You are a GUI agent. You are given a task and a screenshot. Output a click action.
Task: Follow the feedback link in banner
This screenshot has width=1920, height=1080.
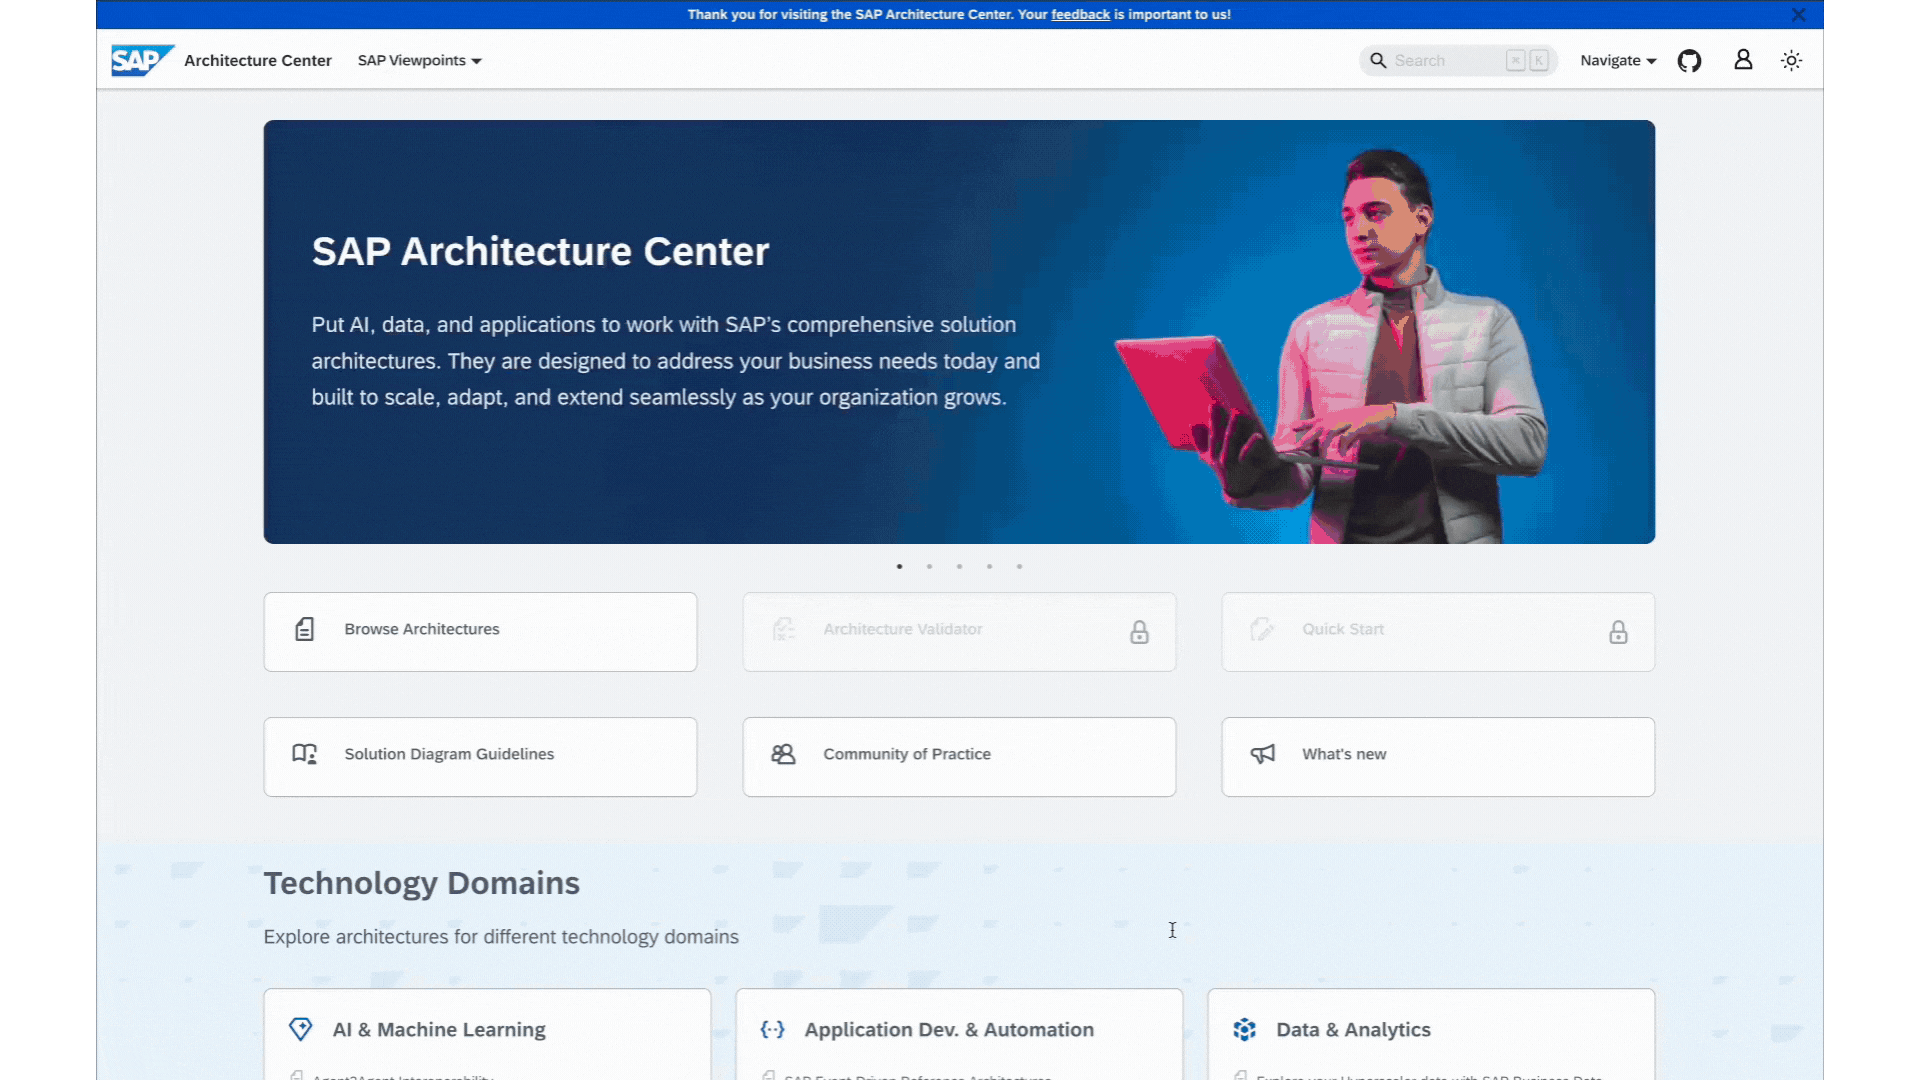(1080, 15)
